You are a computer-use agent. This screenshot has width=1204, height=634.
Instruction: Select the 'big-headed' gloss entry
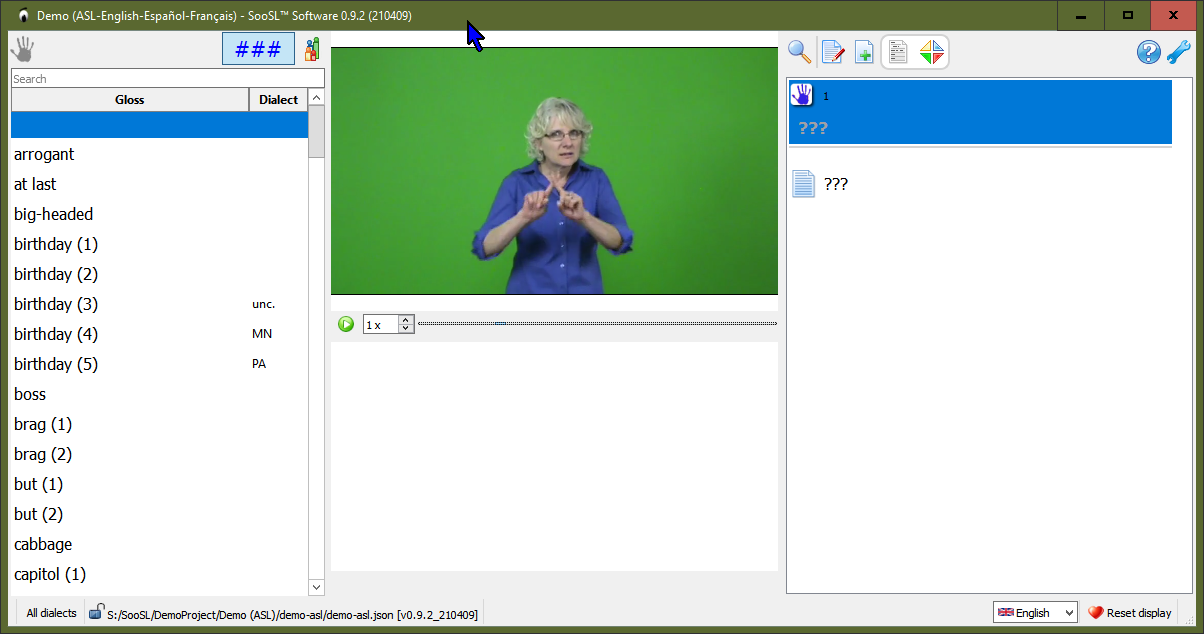tap(159, 214)
